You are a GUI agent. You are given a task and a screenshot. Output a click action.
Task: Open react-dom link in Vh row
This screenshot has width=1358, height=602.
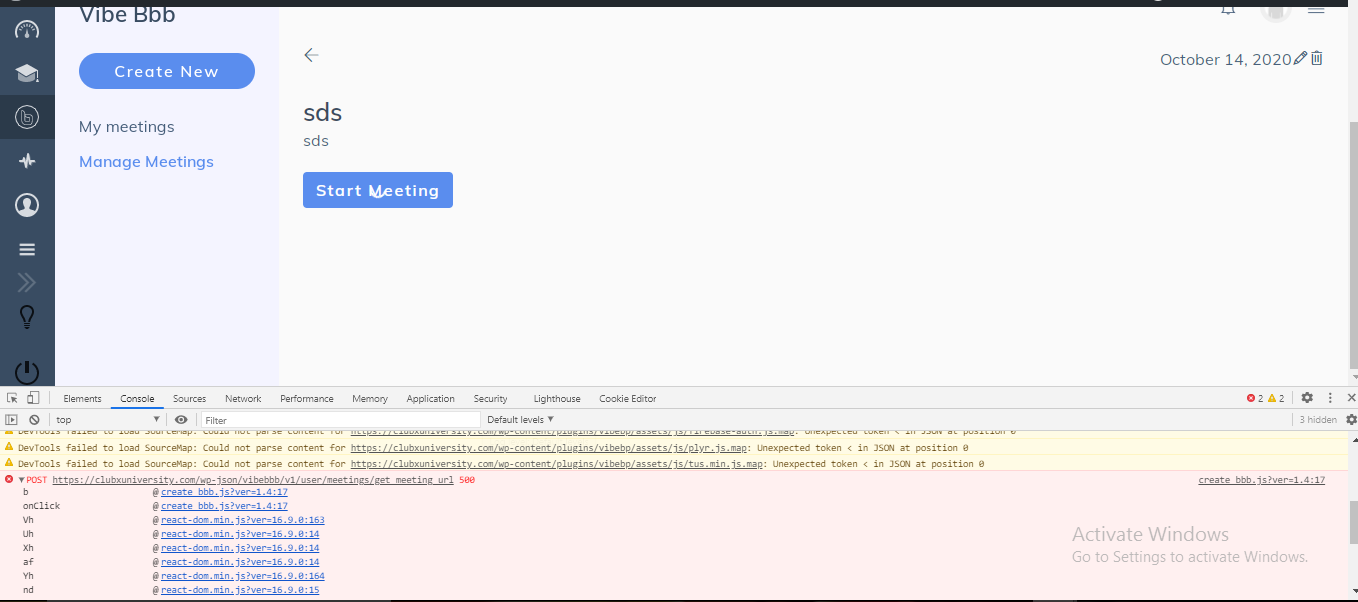(243, 520)
